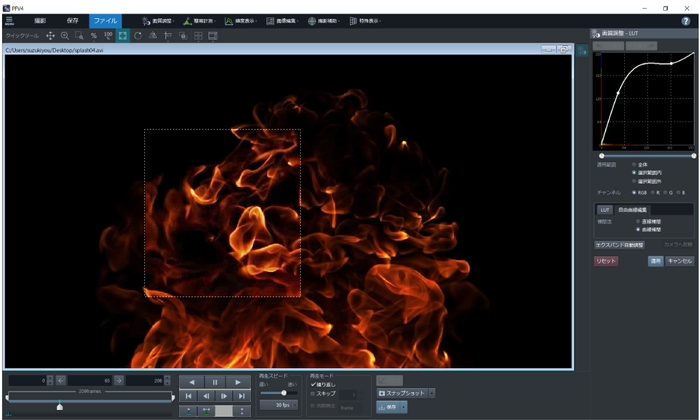Click the playback speed slider handle
Screen dimensions: 700x420
[284, 393]
